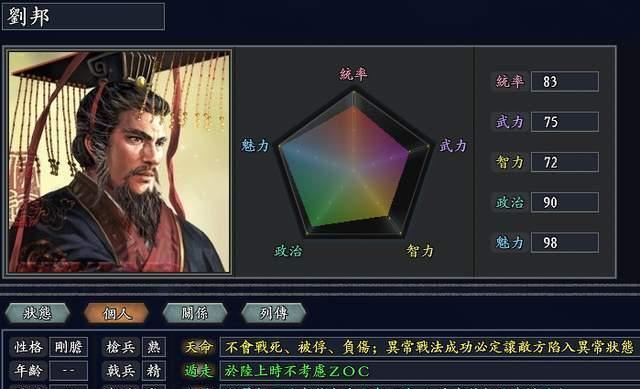
Task: Open the 列傳 biography tab
Action: pyautogui.click(x=273, y=313)
